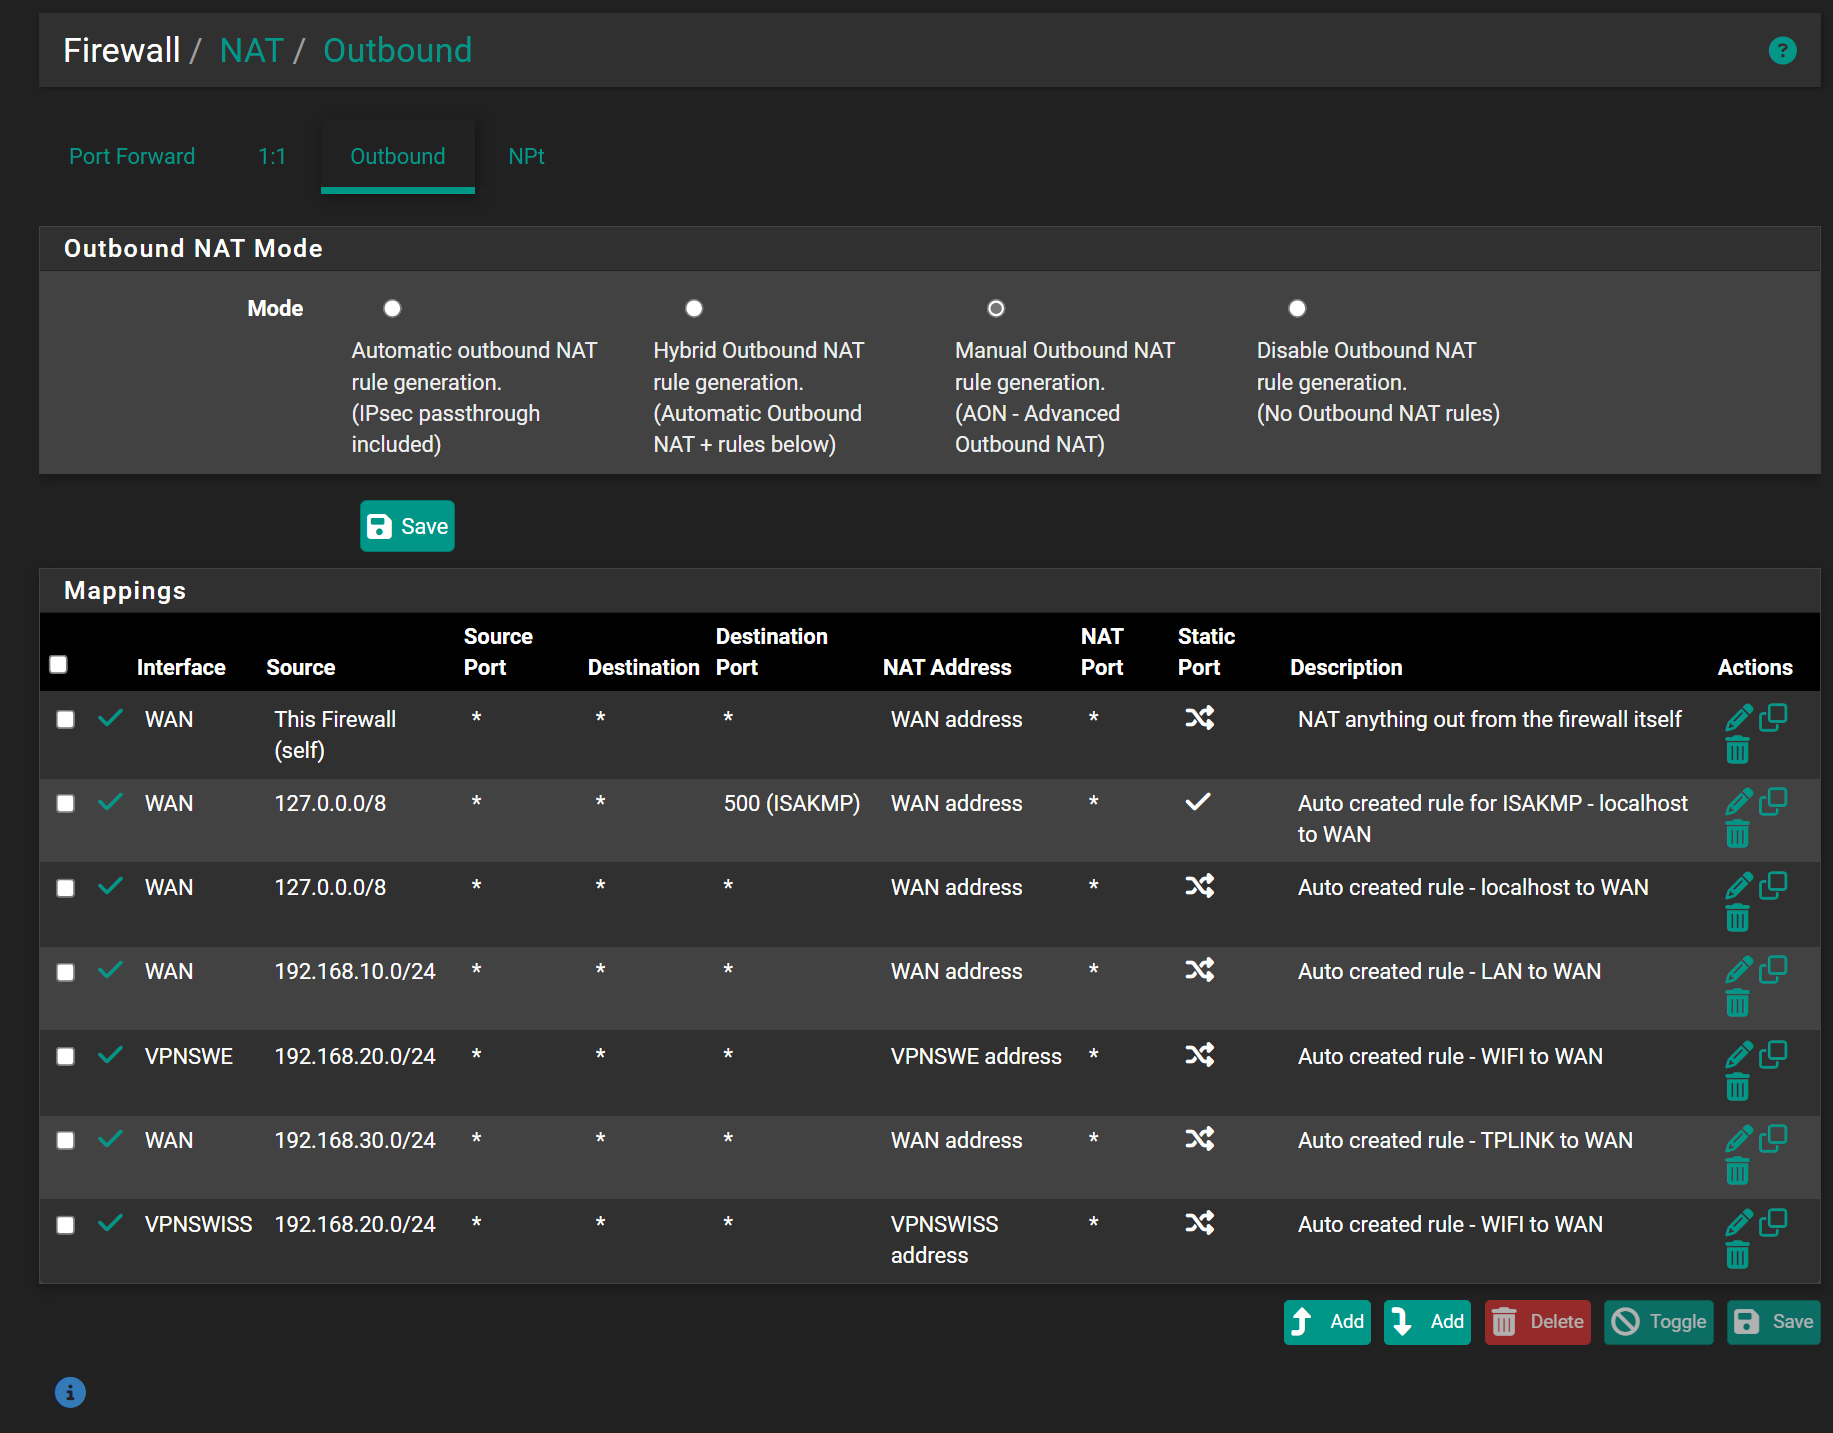Image resolution: width=1833 pixels, height=1433 pixels.
Task: Click the static port checkmark on ISAKMP row
Action: point(1198,802)
